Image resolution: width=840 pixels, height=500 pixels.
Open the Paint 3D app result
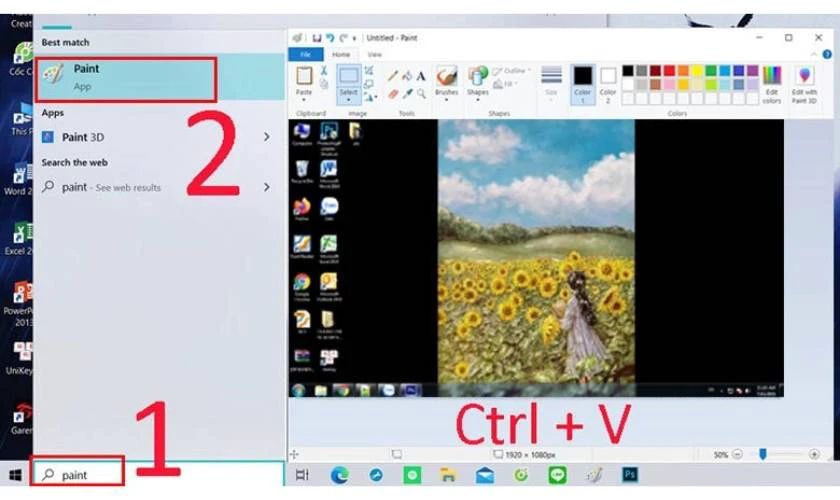[x=159, y=137]
